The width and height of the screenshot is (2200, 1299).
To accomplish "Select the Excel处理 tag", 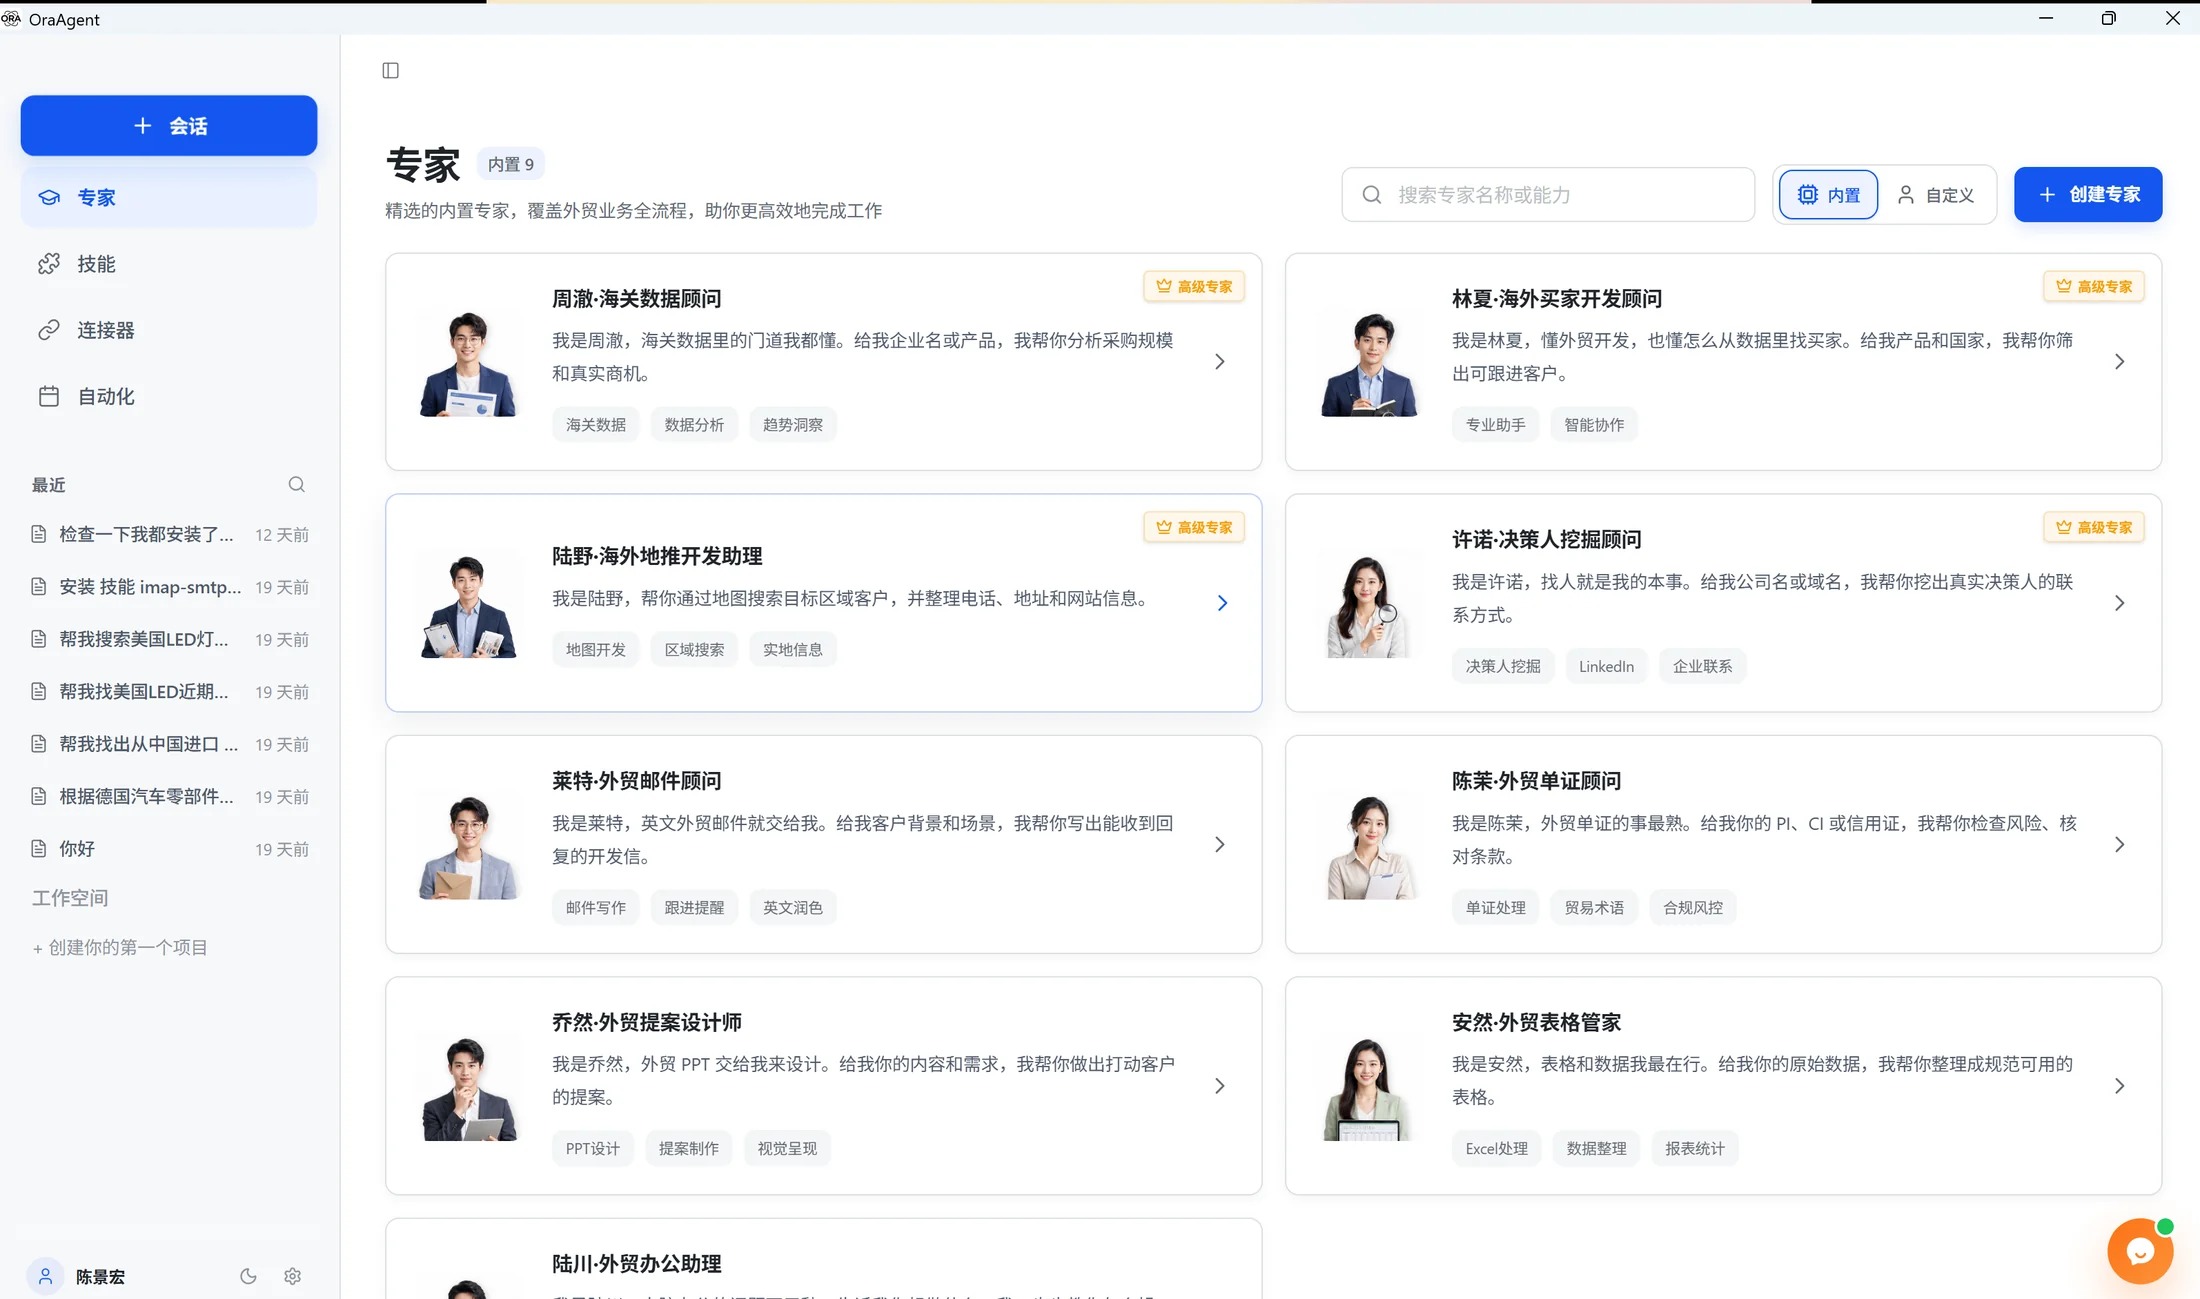I will coord(1497,1149).
